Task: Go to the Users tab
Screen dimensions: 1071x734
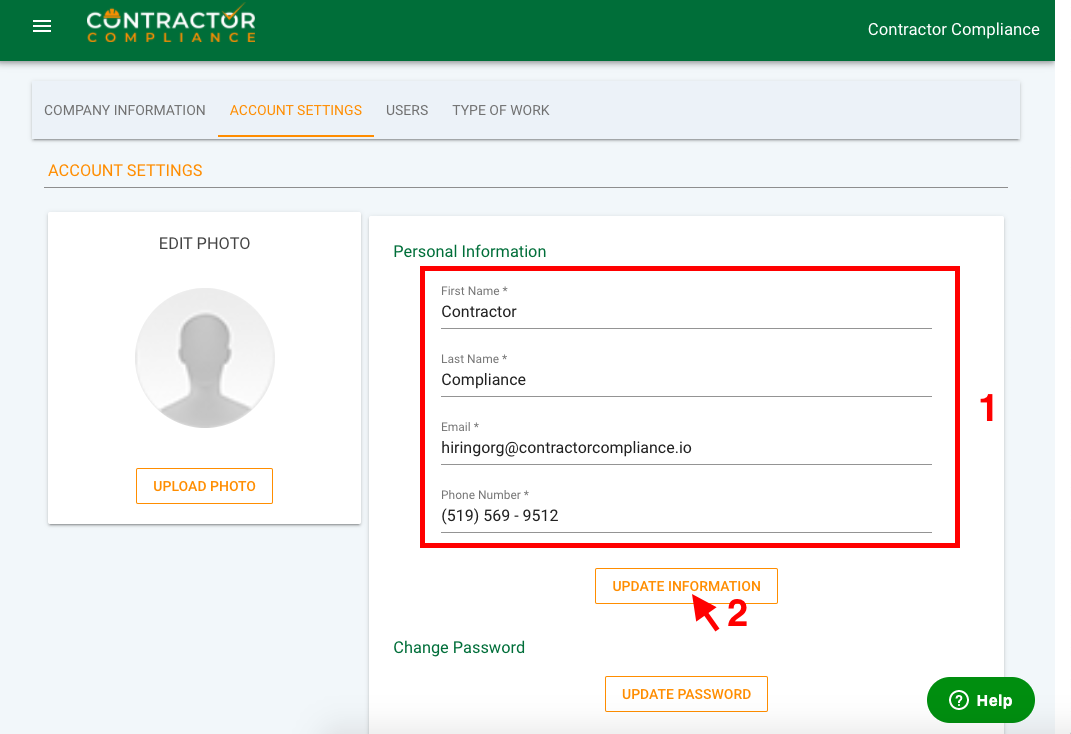Action: tap(407, 110)
